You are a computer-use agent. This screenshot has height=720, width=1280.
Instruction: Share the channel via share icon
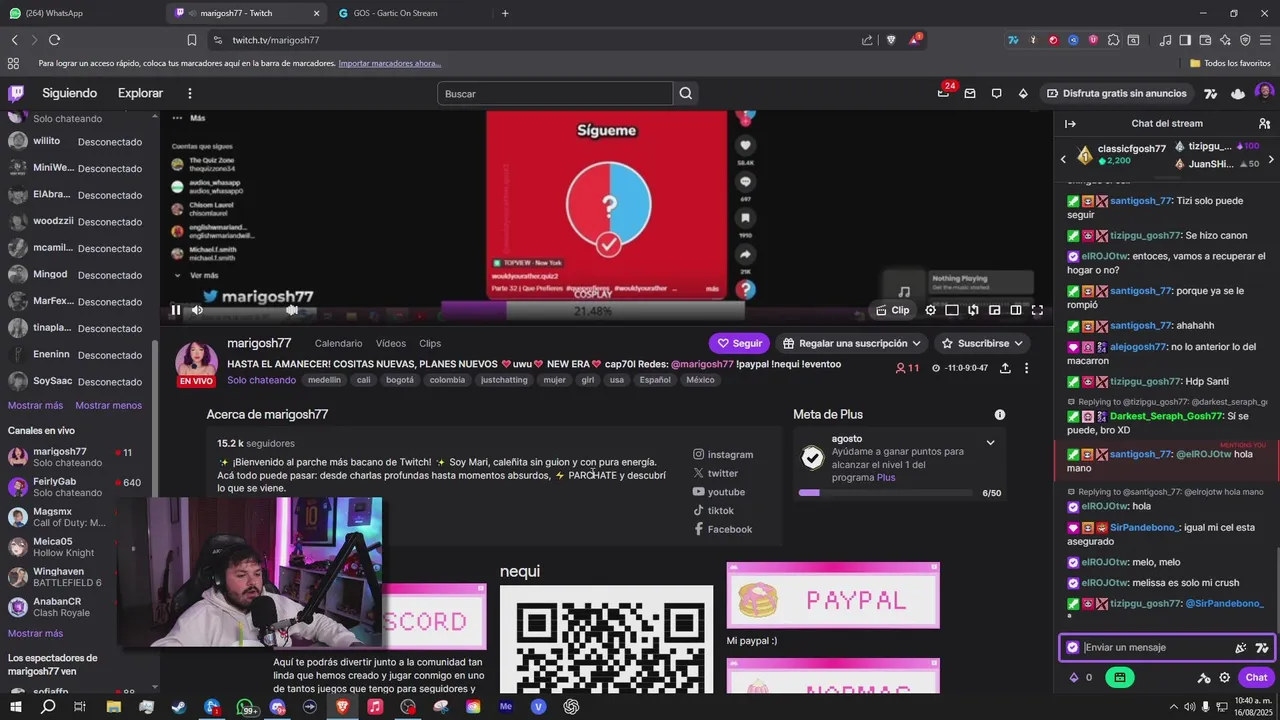pos(1005,368)
